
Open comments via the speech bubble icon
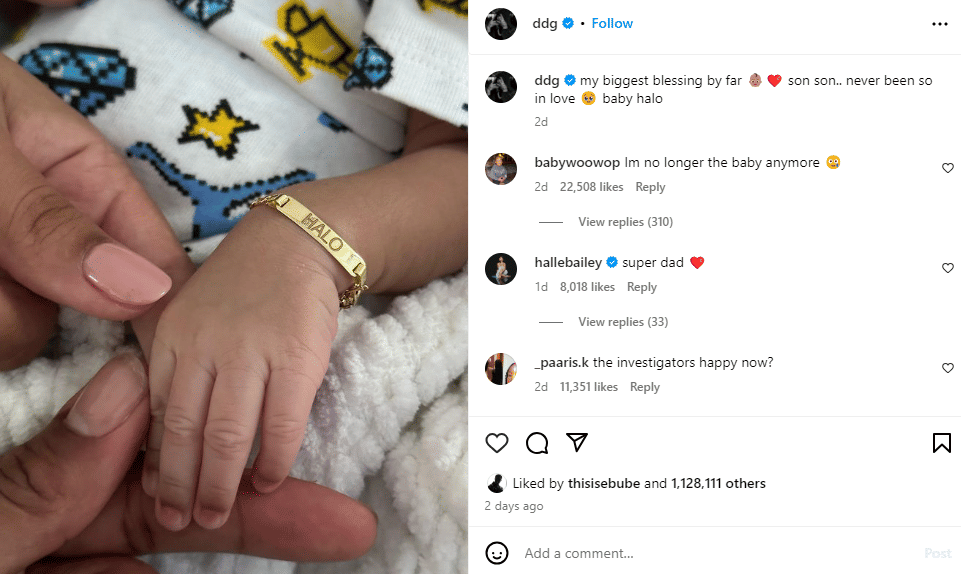coord(537,442)
